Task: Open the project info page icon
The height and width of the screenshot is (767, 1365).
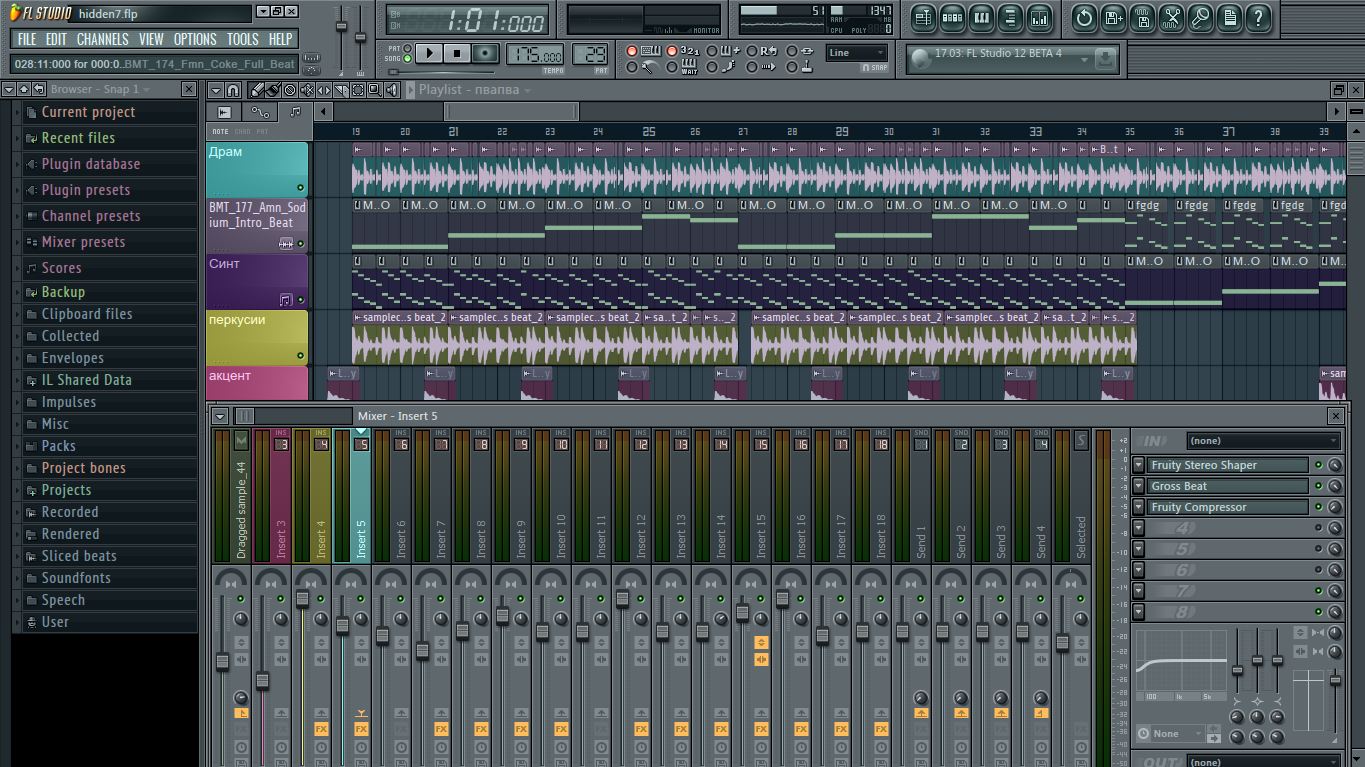Action: [x=1229, y=18]
